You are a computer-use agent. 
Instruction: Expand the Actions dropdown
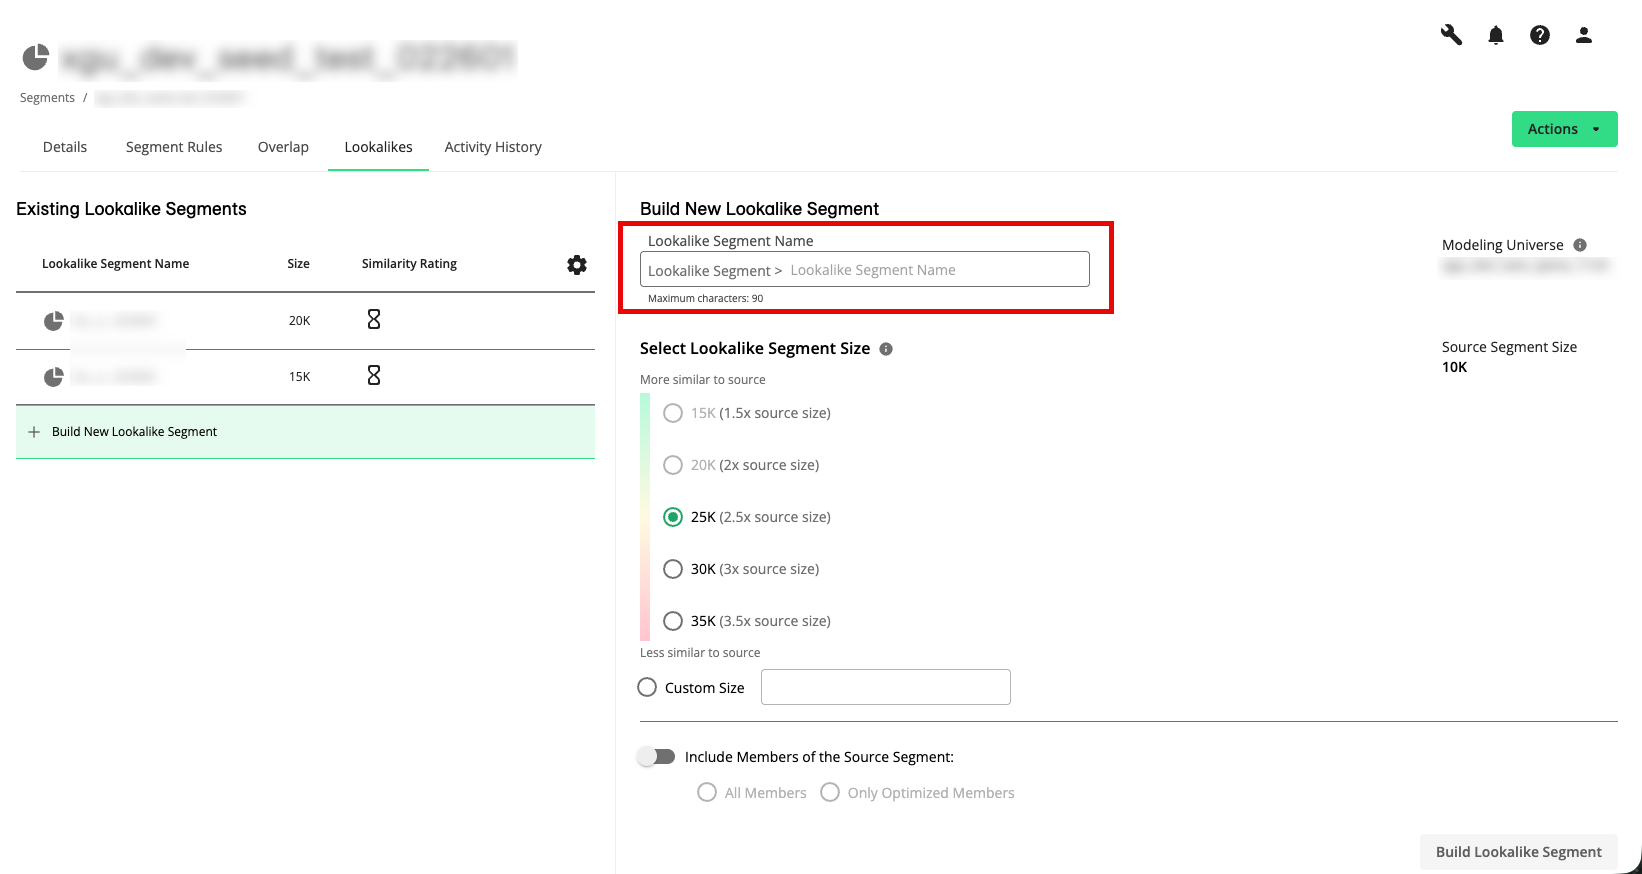(1564, 129)
